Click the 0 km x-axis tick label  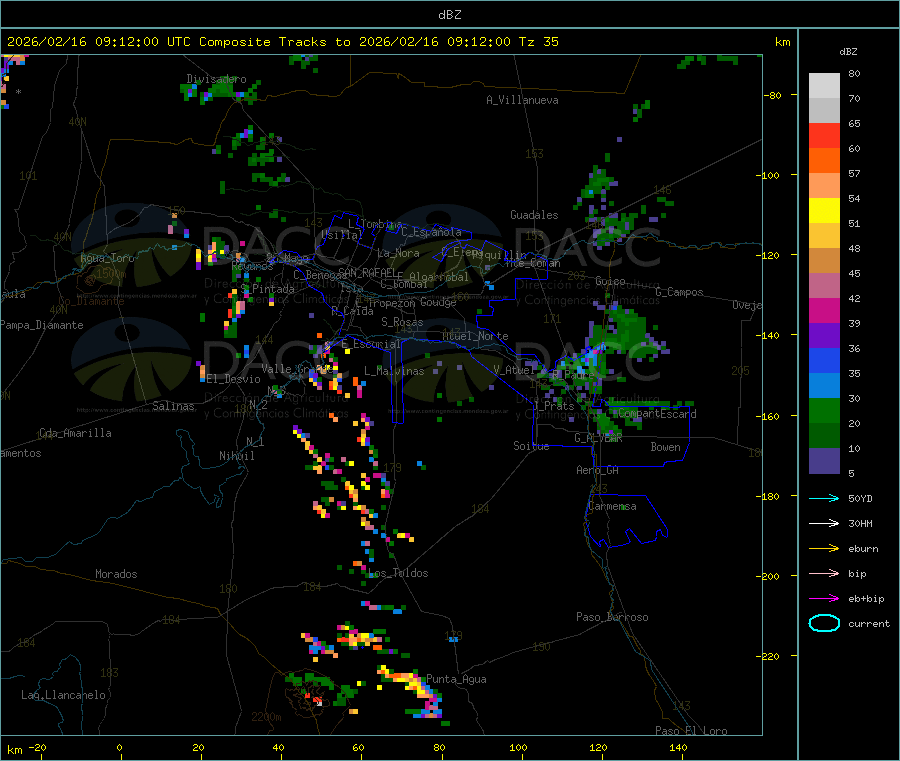click(119, 747)
